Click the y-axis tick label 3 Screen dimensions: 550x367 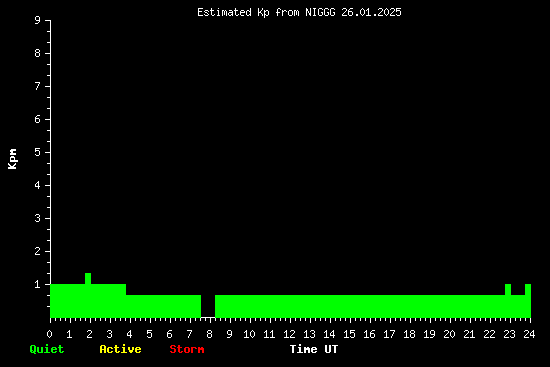click(x=38, y=218)
